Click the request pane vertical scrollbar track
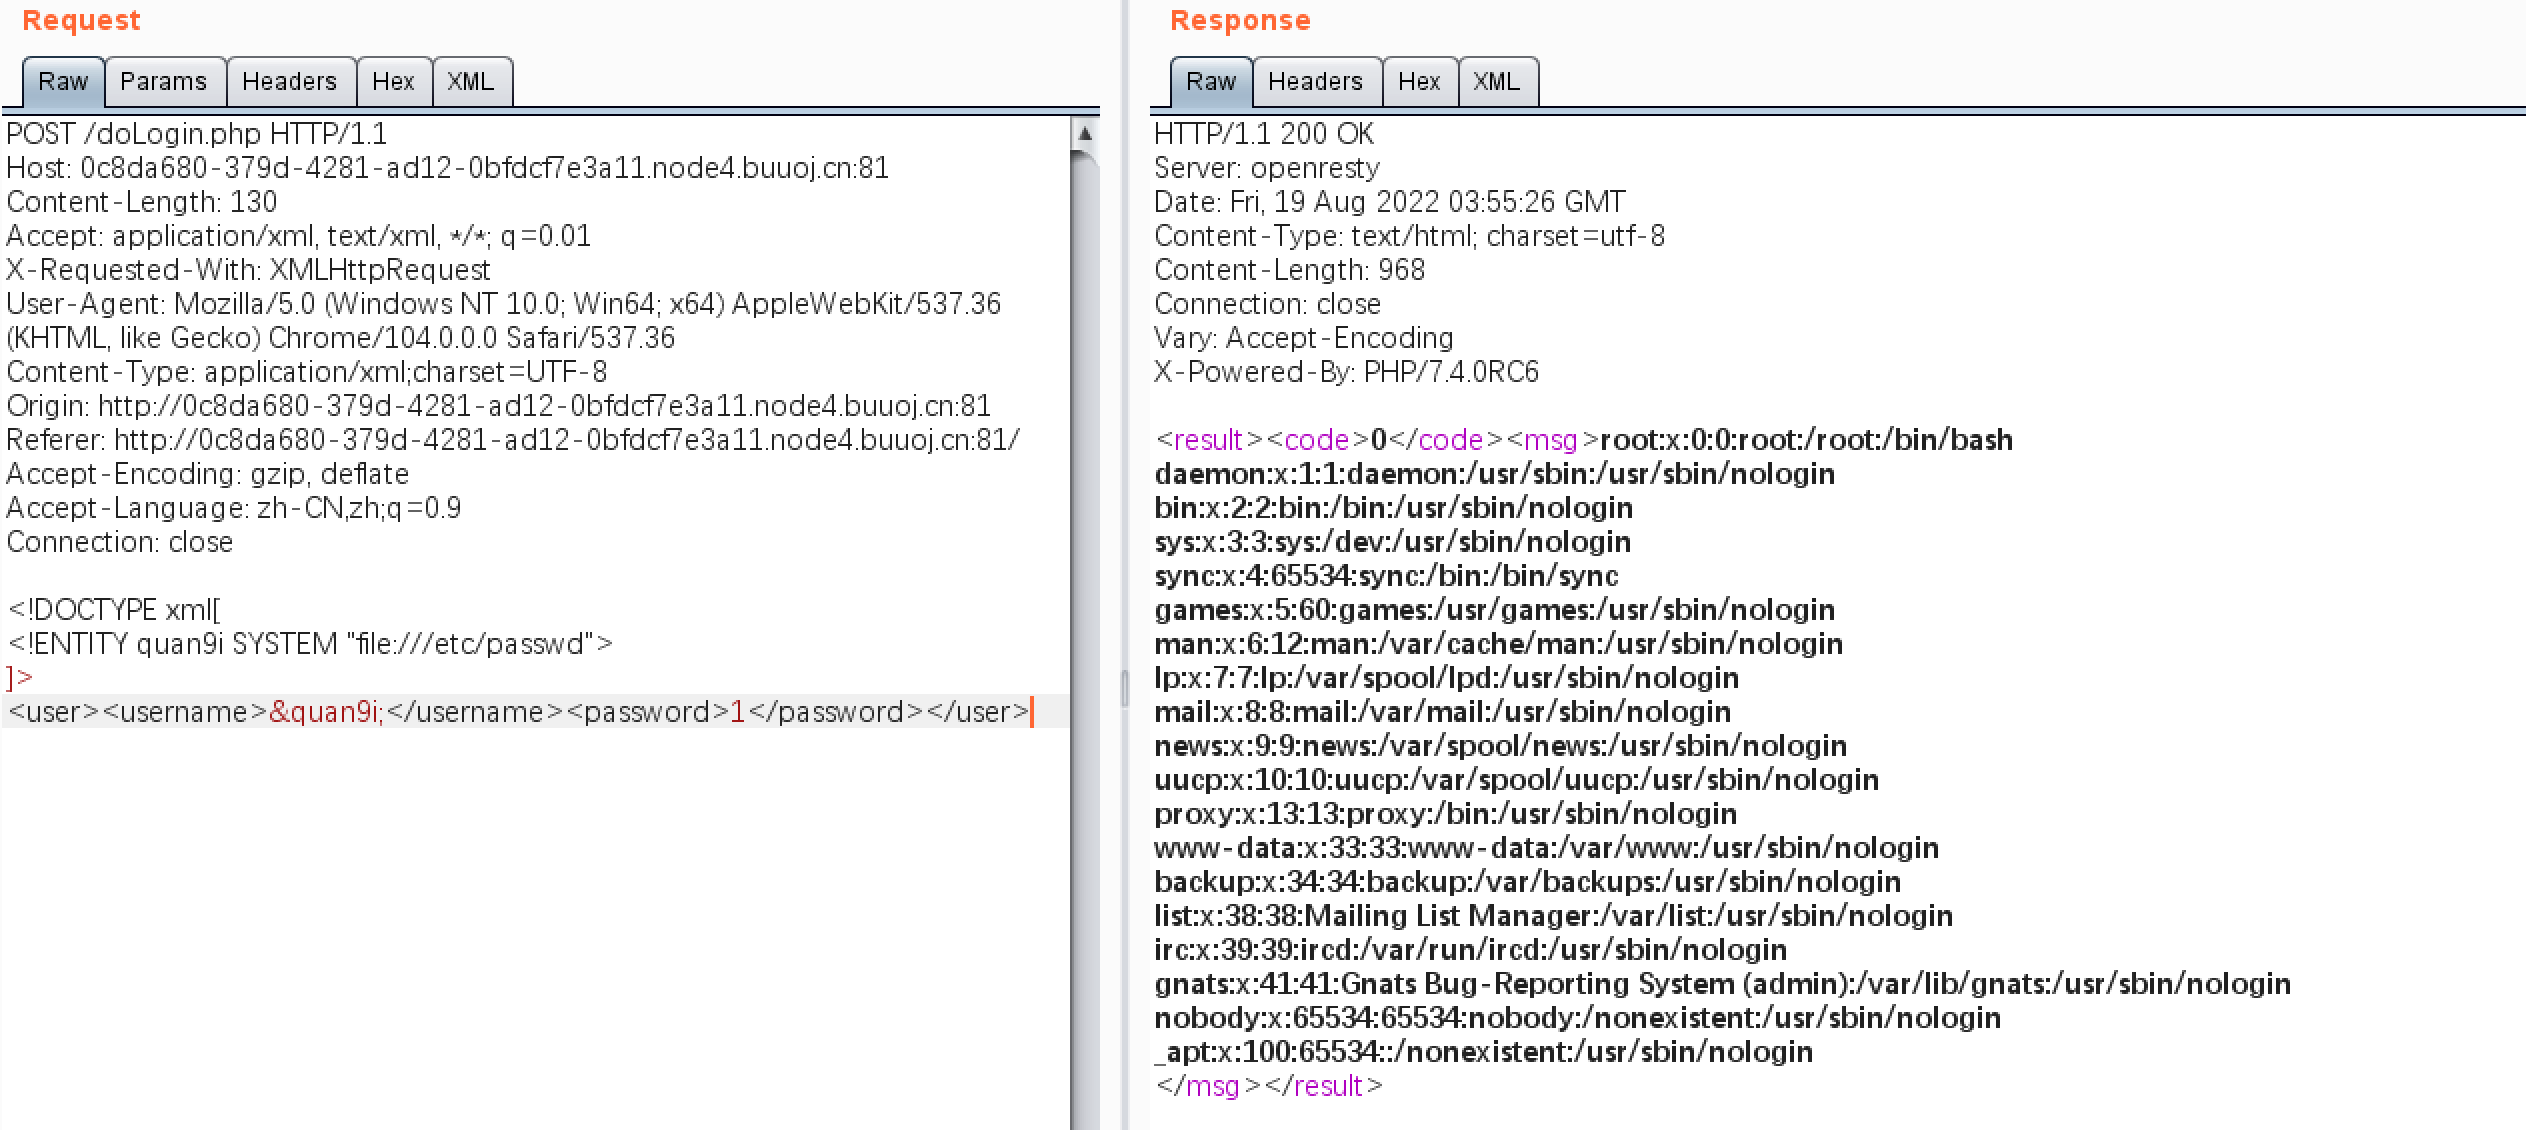 click(1085, 640)
